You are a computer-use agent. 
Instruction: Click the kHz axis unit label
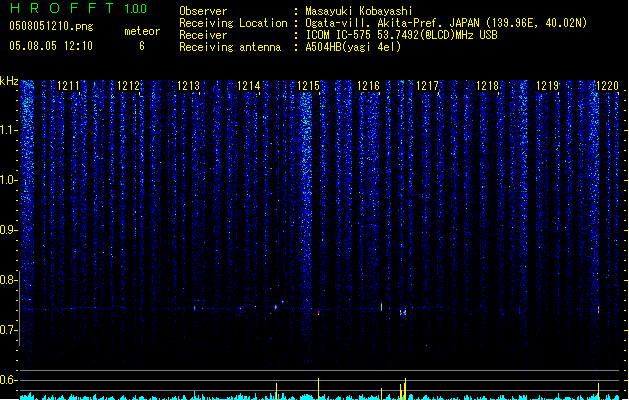pyautogui.click(x=9, y=81)
